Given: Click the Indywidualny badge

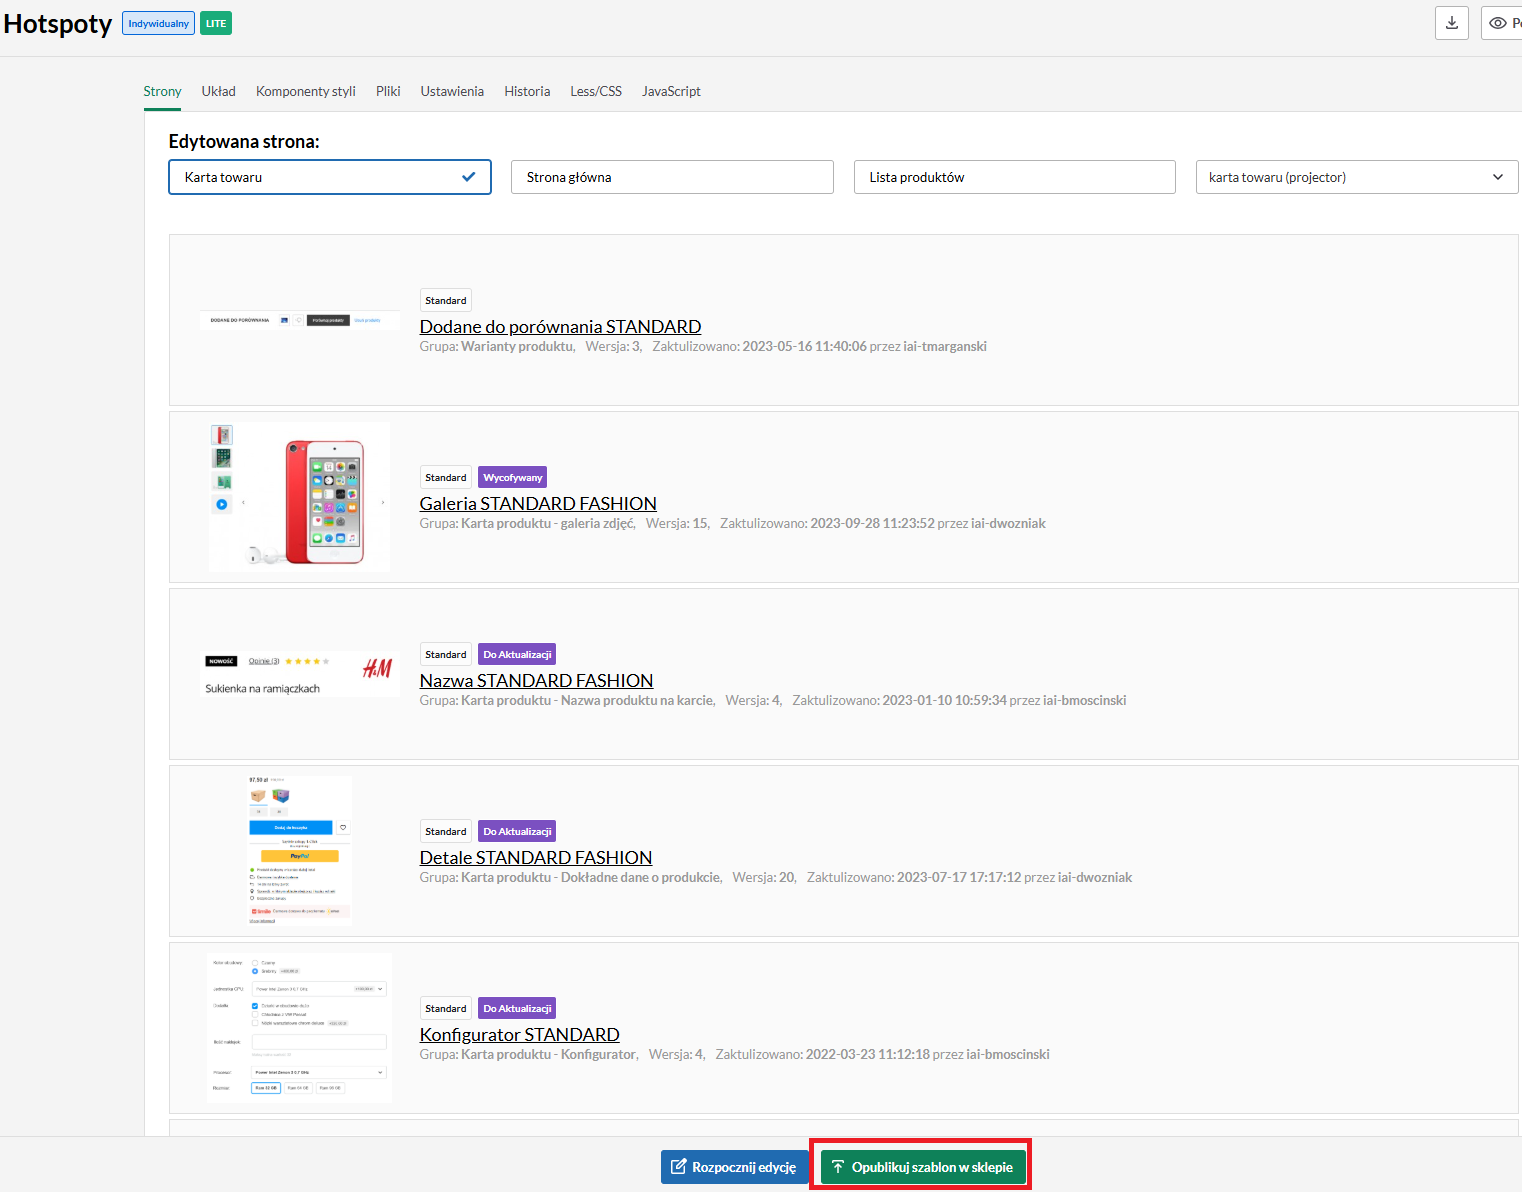Looking at the screenshot, I should click(158, 23).
